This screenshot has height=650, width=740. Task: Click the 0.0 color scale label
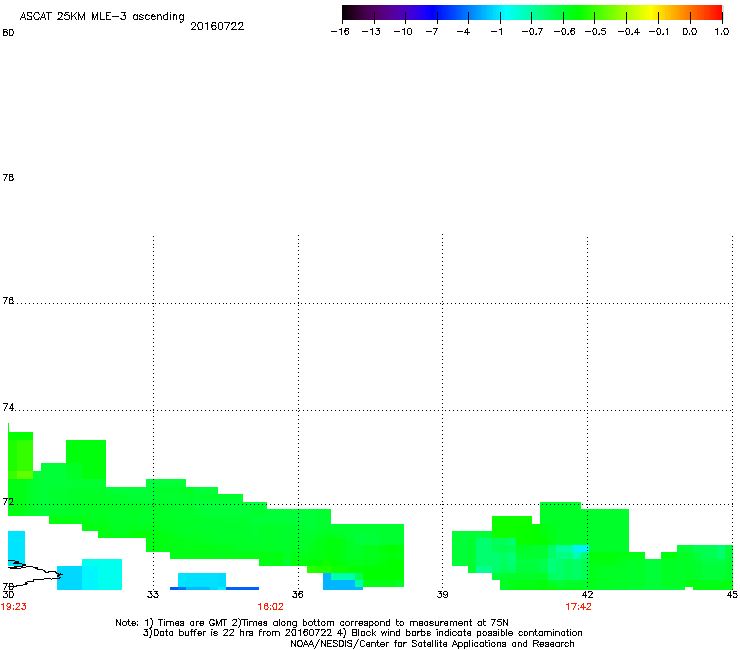click(x=690, y=32)
